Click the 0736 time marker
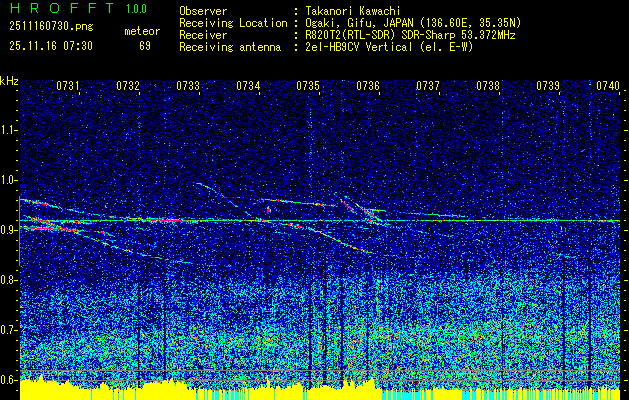Viewport: 629px width, 400px height. click(368, 85)
